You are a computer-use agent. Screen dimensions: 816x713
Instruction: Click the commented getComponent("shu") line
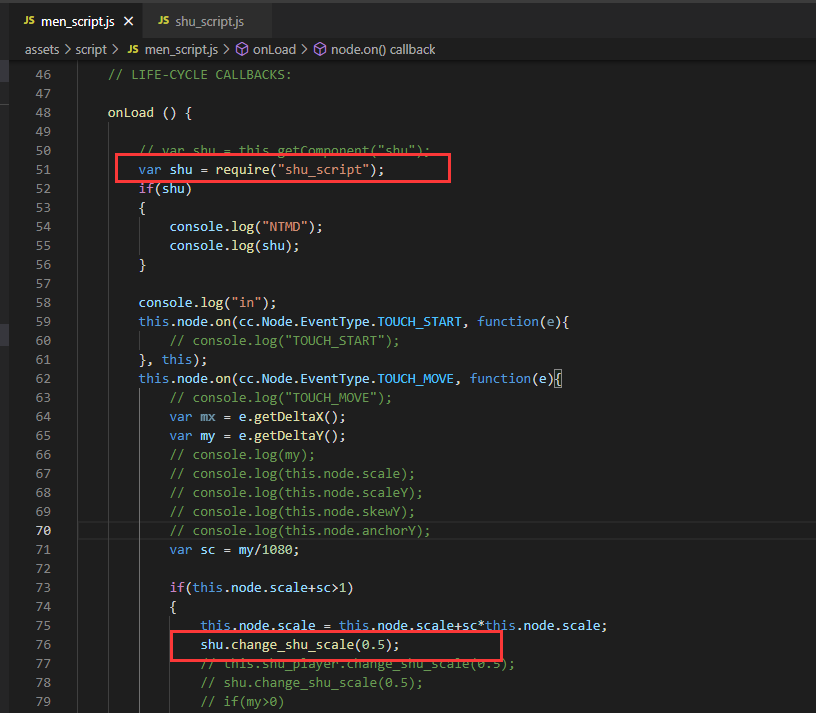pos(284,150)
